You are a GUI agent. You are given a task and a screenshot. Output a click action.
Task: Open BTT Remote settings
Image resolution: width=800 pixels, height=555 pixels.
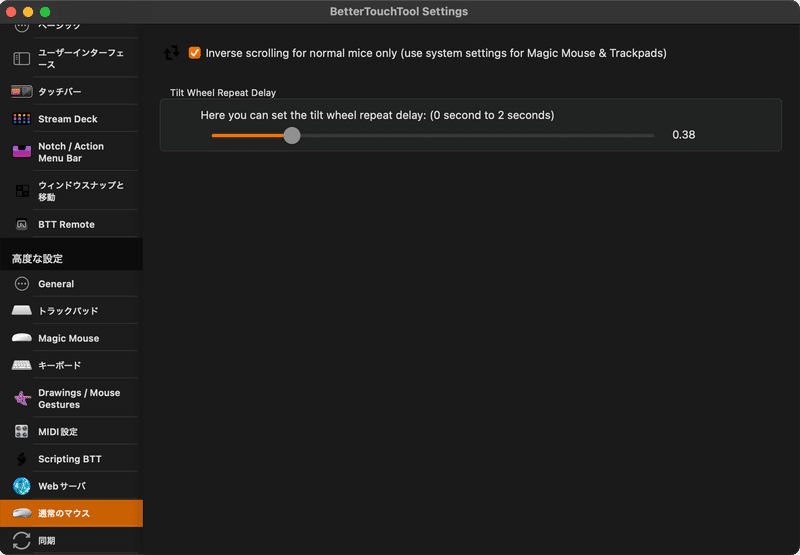(71, 224)
